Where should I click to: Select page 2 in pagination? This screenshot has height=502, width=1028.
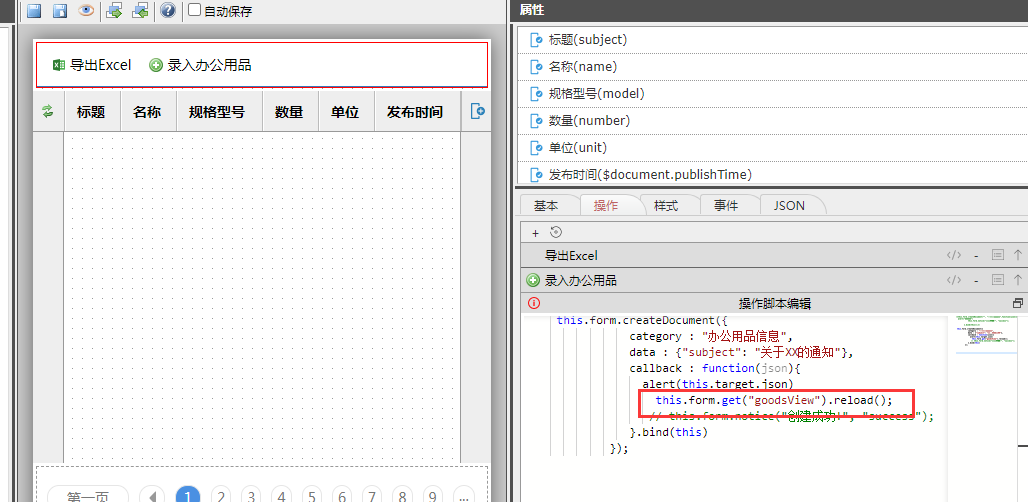tap(221, 497)
